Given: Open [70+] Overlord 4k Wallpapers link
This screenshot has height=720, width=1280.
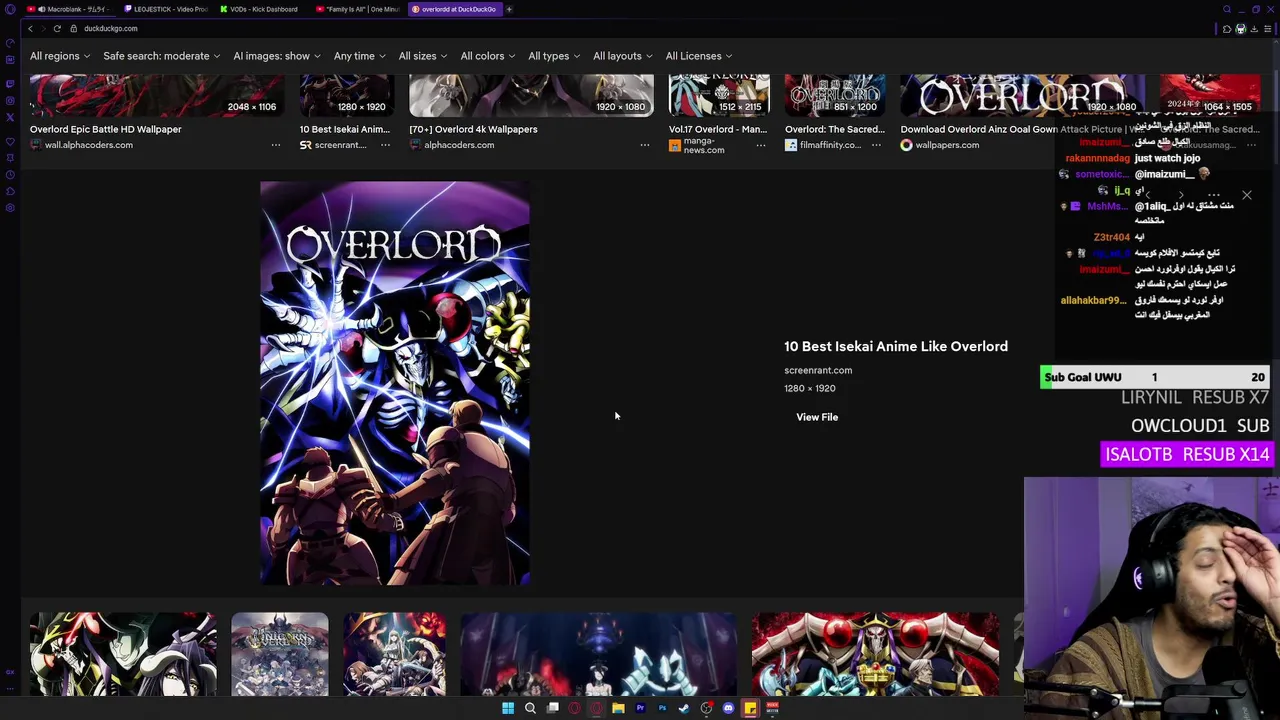Looking at the screenshot, I should [x=473, y=129].
